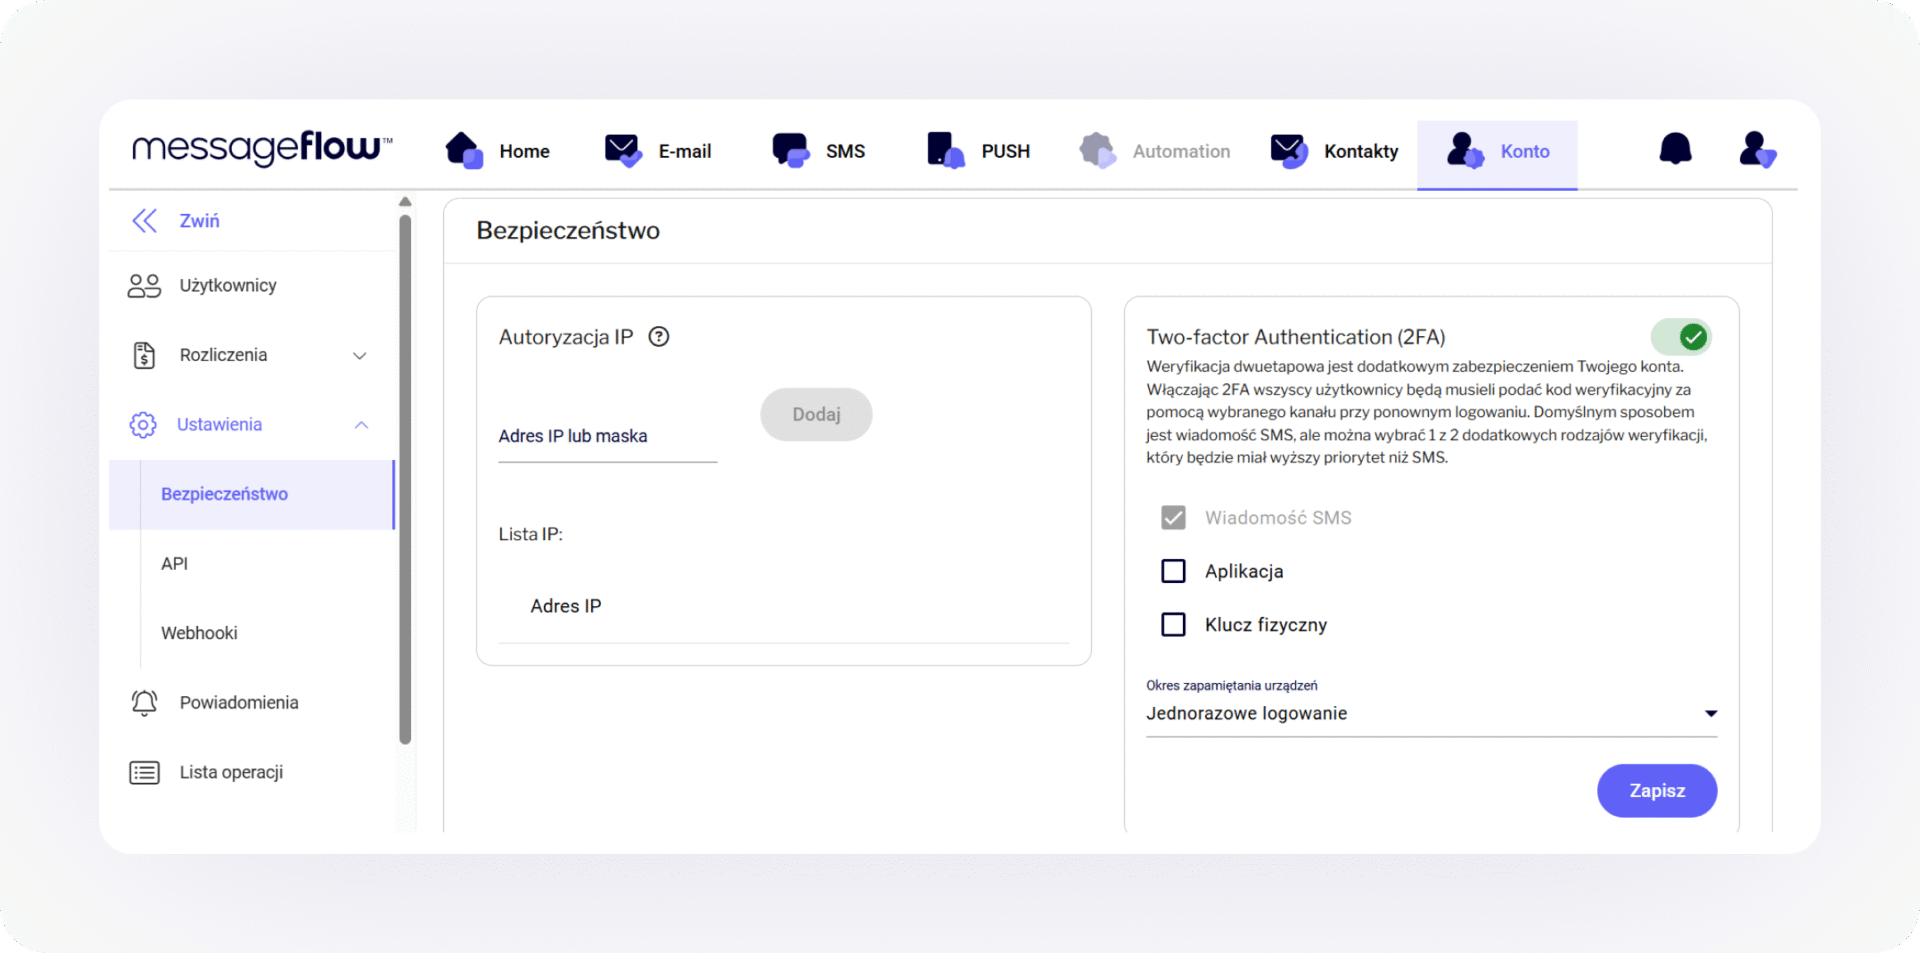
Task: Open the user profile icon
Action: point(1756,150)
